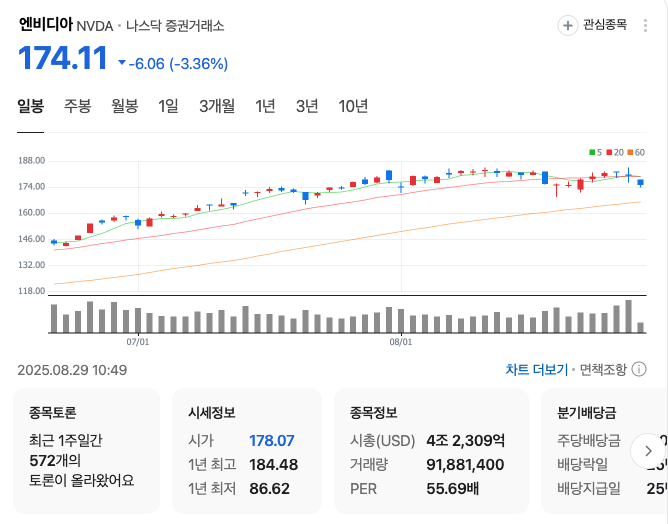Click the 나스닥 증권거래소 exchange label
Screen dimensions: 668x524
point(175,26)
